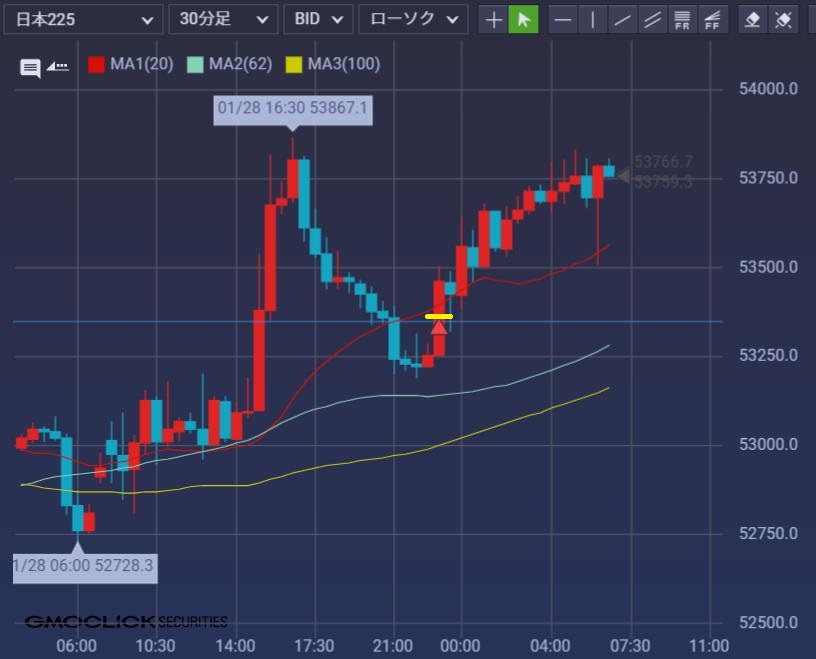This screenshot has width=816, height=659.
Task: Open the ローソク chart type dropdown
Action: coord(413,19)
